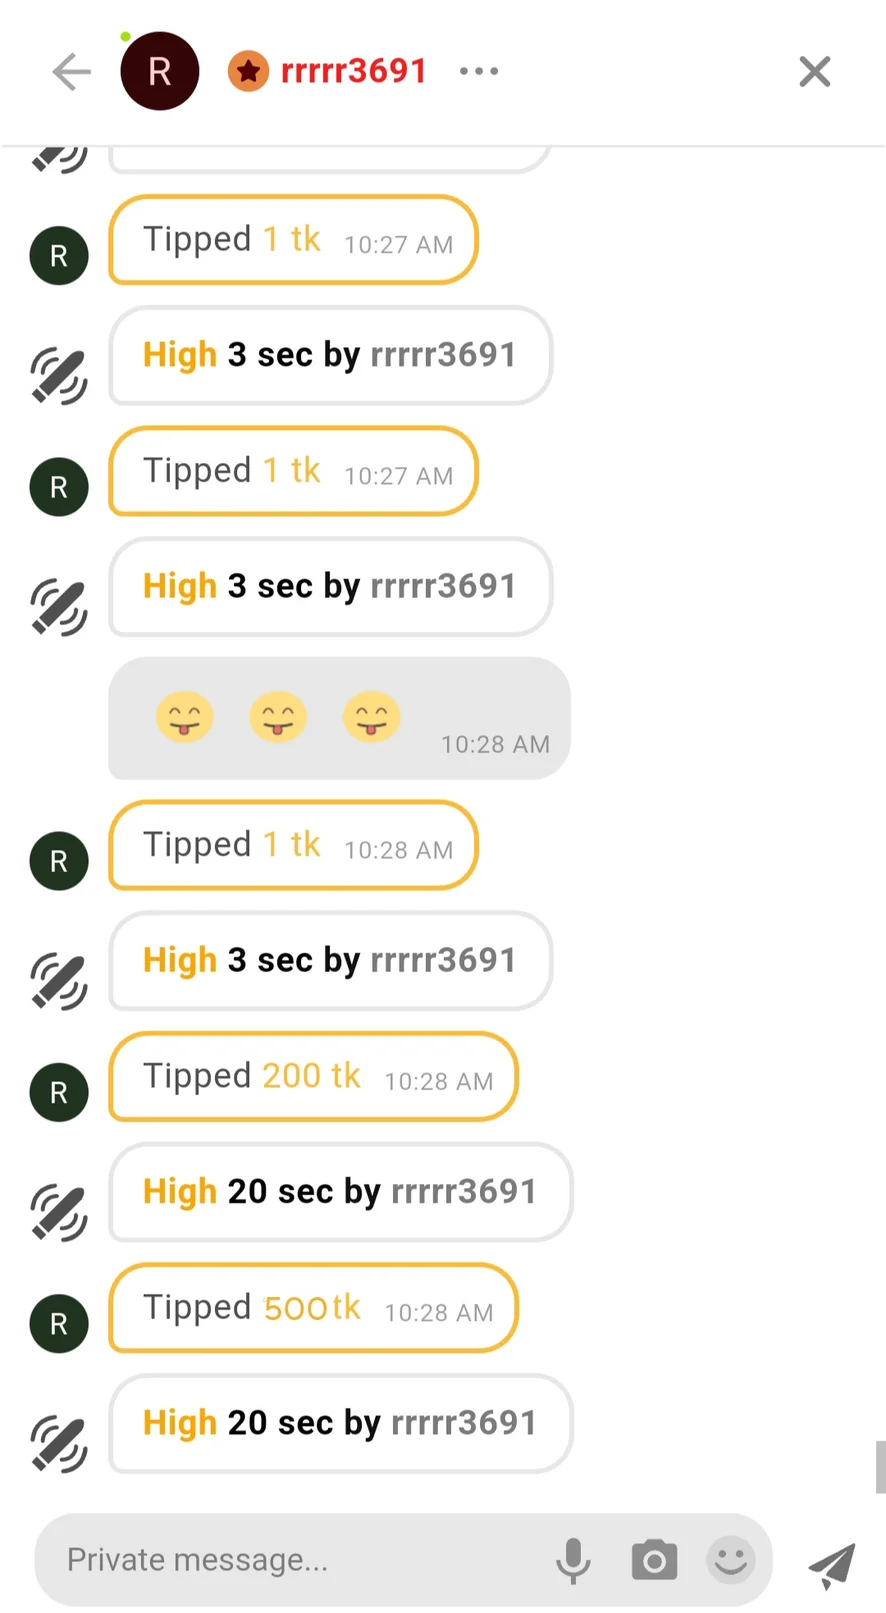Click R avatar next to Tipped 500tk
The image size is (886, 1613).
[x=59, y=1324]
